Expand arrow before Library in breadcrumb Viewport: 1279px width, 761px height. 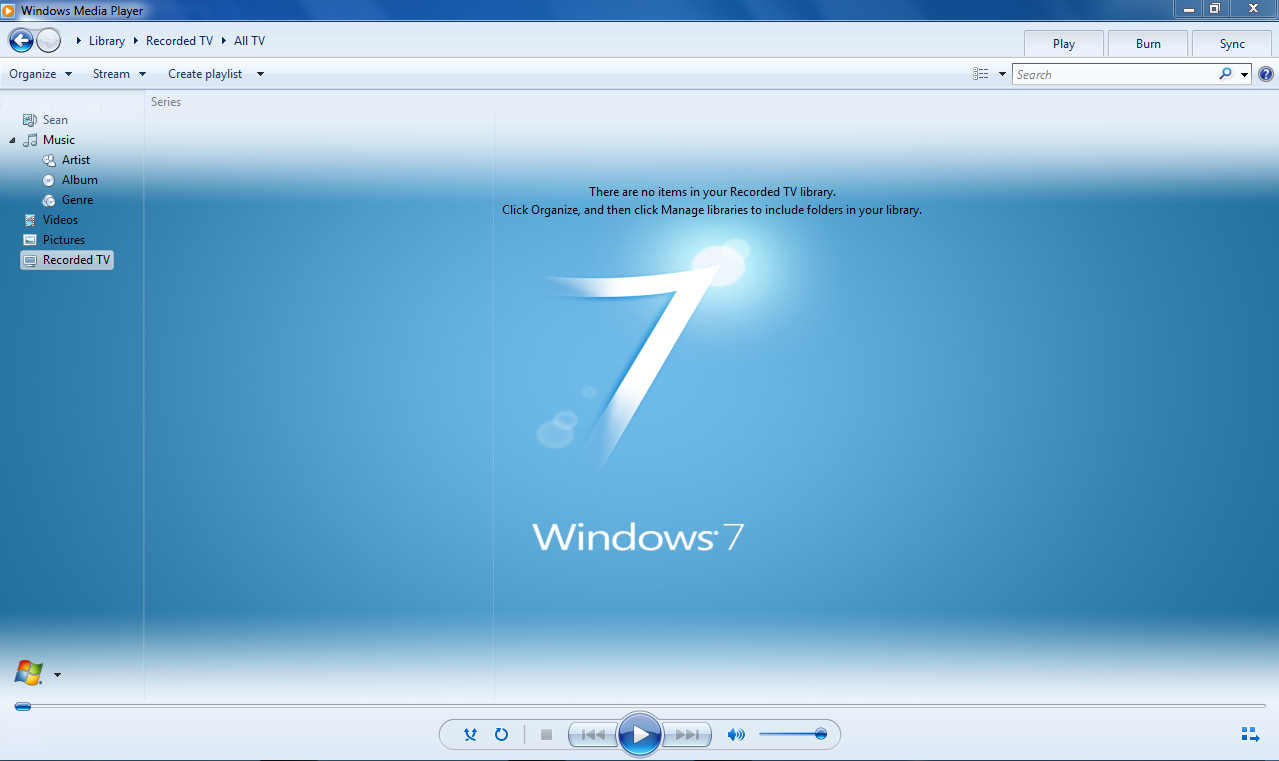[78, 41]
